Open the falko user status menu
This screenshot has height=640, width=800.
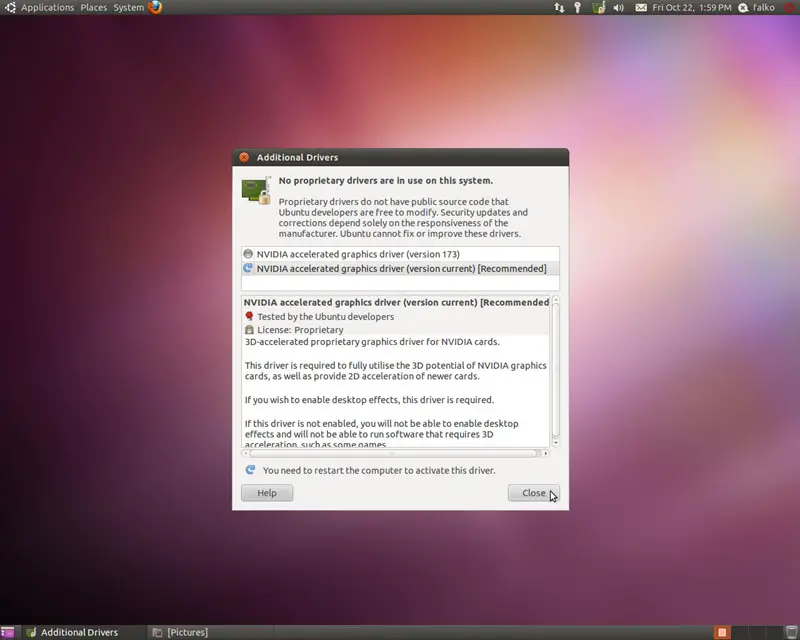[757, 8]
